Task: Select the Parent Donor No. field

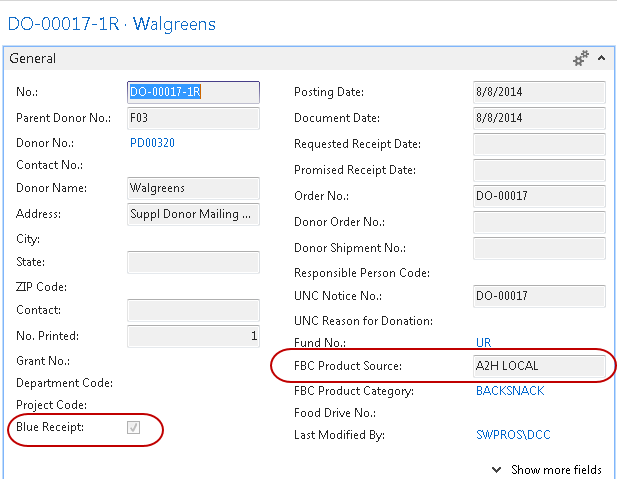Action: click(x=193, y=118)
